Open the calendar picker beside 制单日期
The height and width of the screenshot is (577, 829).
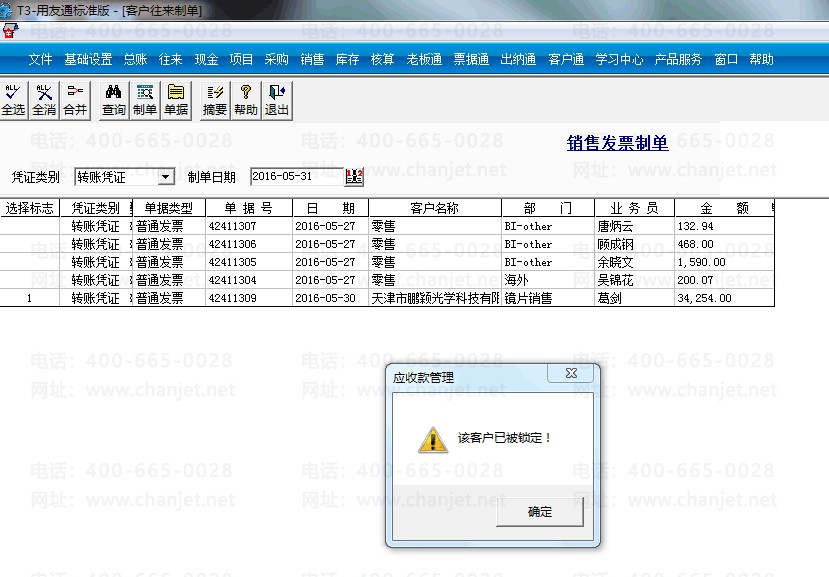(354, 176)
